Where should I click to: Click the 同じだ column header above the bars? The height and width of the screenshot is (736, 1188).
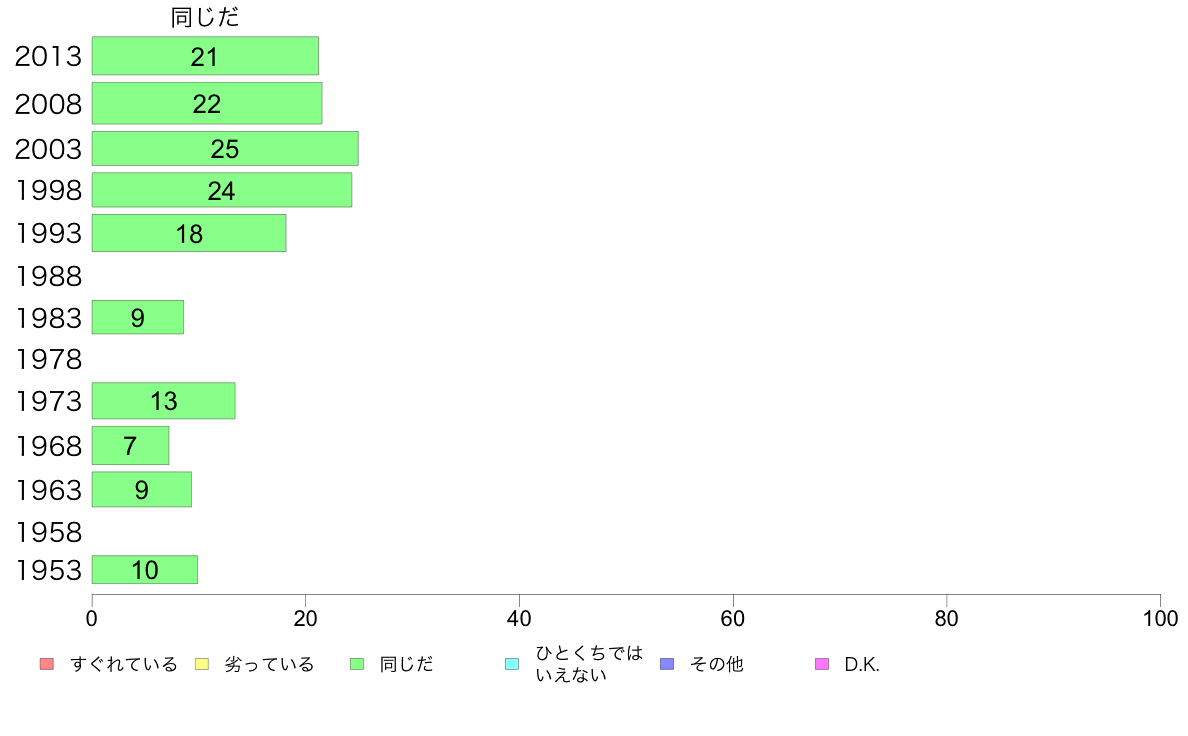pos(205,17)
